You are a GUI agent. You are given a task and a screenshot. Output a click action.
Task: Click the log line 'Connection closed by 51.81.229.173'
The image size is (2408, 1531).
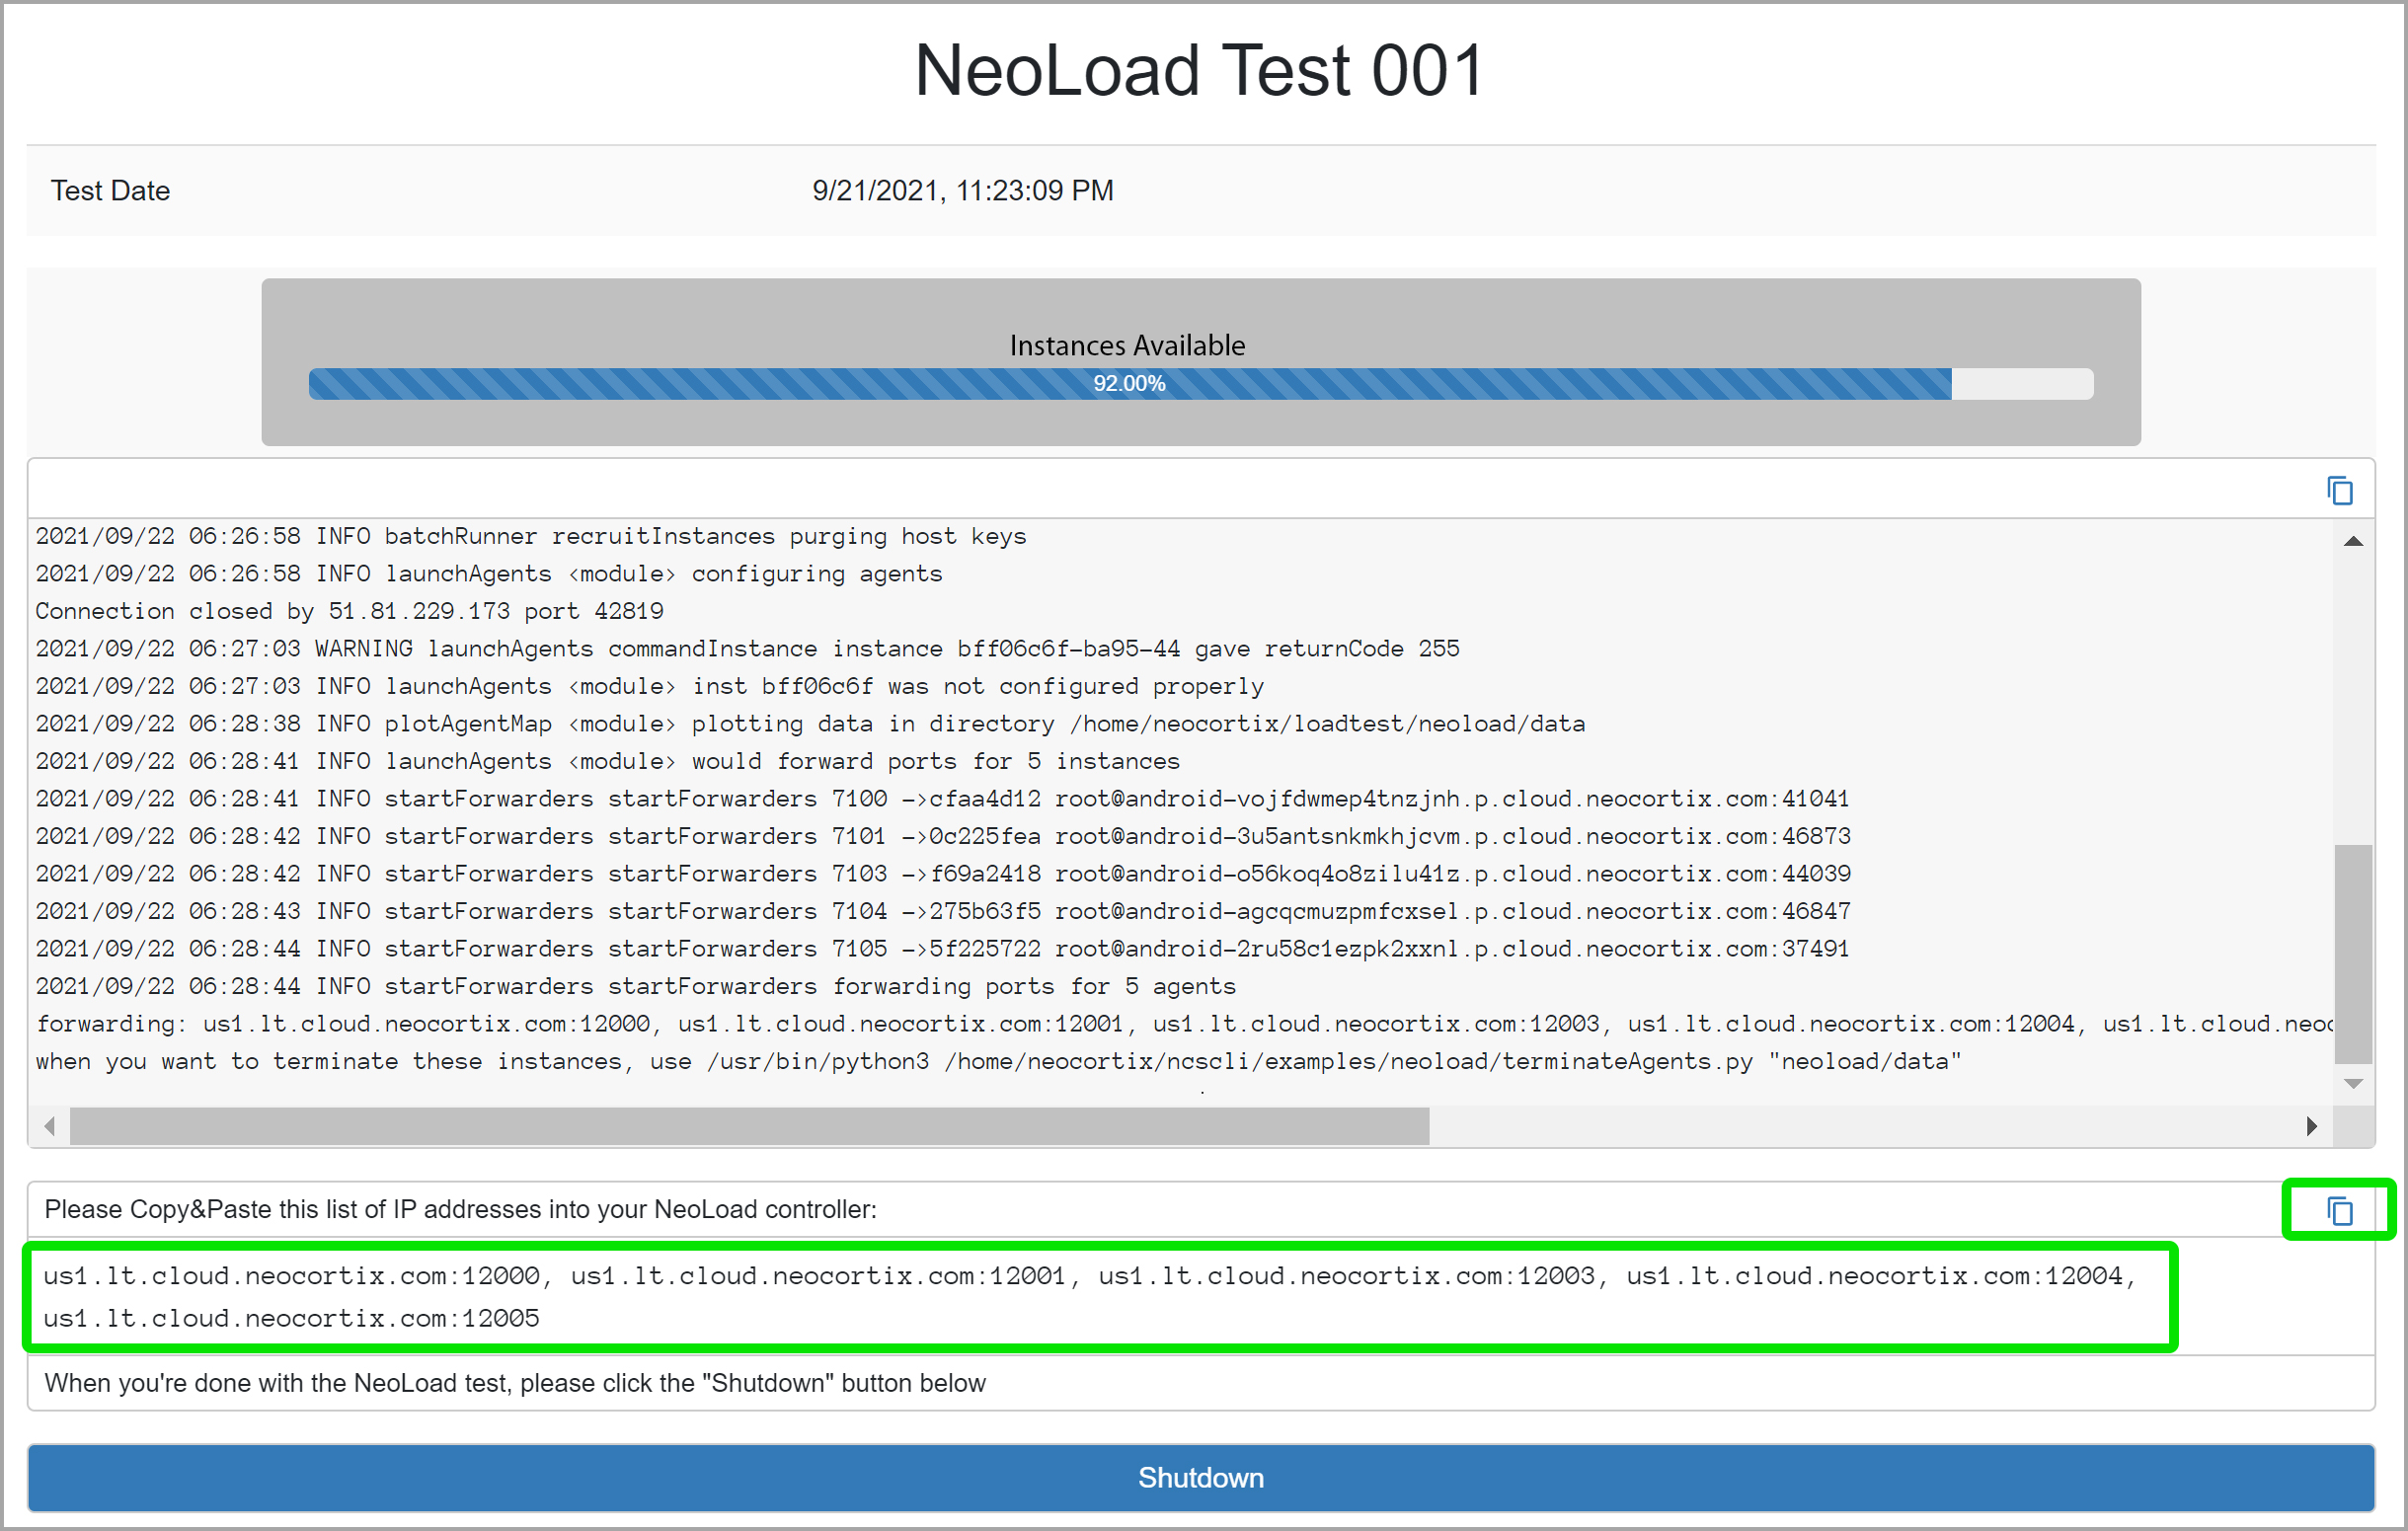pos(349,611)
